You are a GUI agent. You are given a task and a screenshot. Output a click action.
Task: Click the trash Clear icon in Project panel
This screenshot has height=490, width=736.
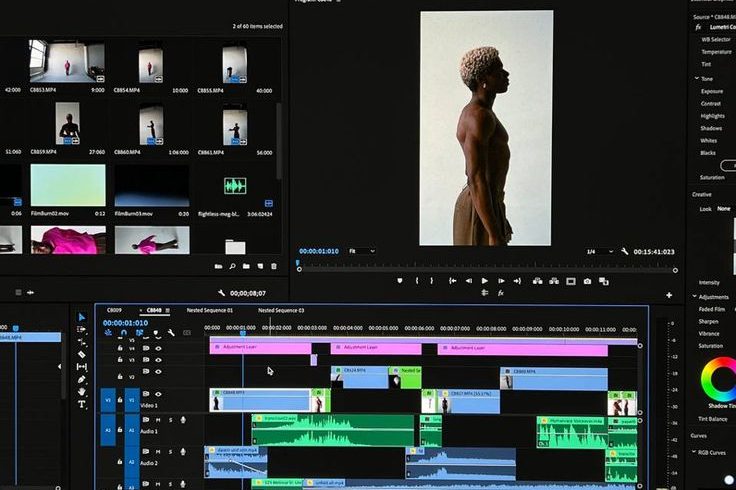pos(274,266)
